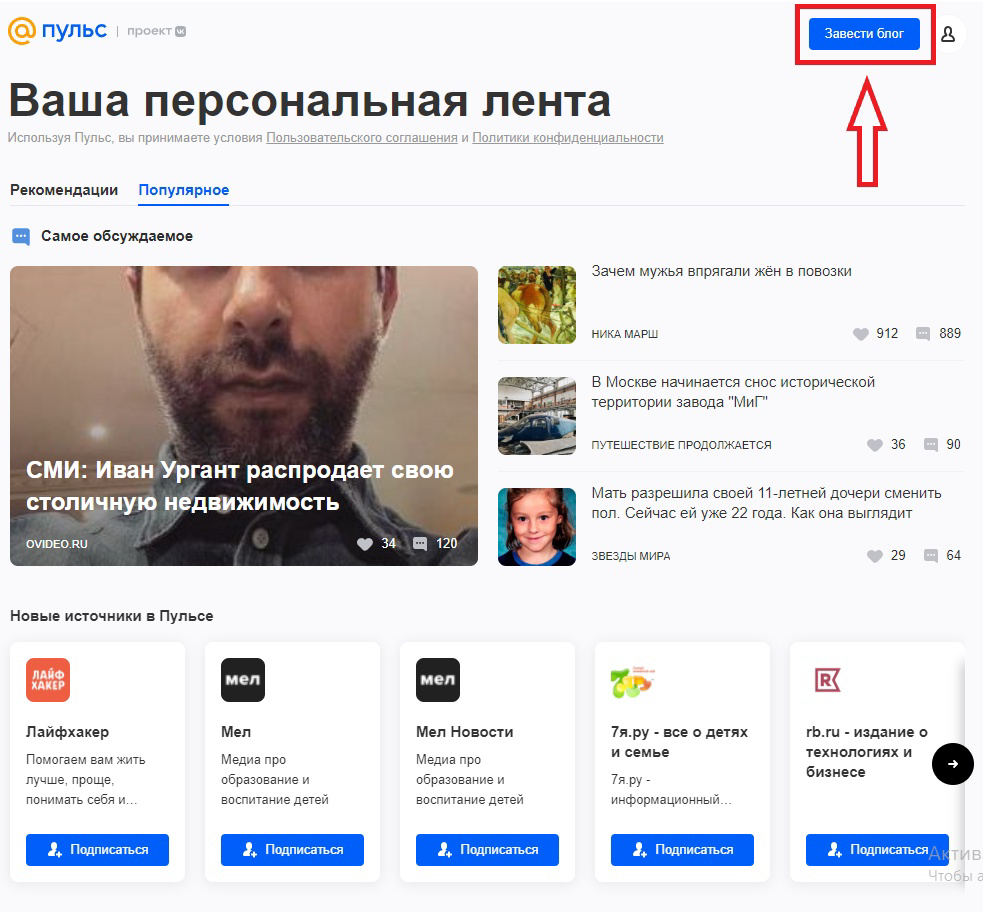Viewport: 983px width, 912px height.
Task: Open comments icon with 90 count
Action: click(931, 445)
